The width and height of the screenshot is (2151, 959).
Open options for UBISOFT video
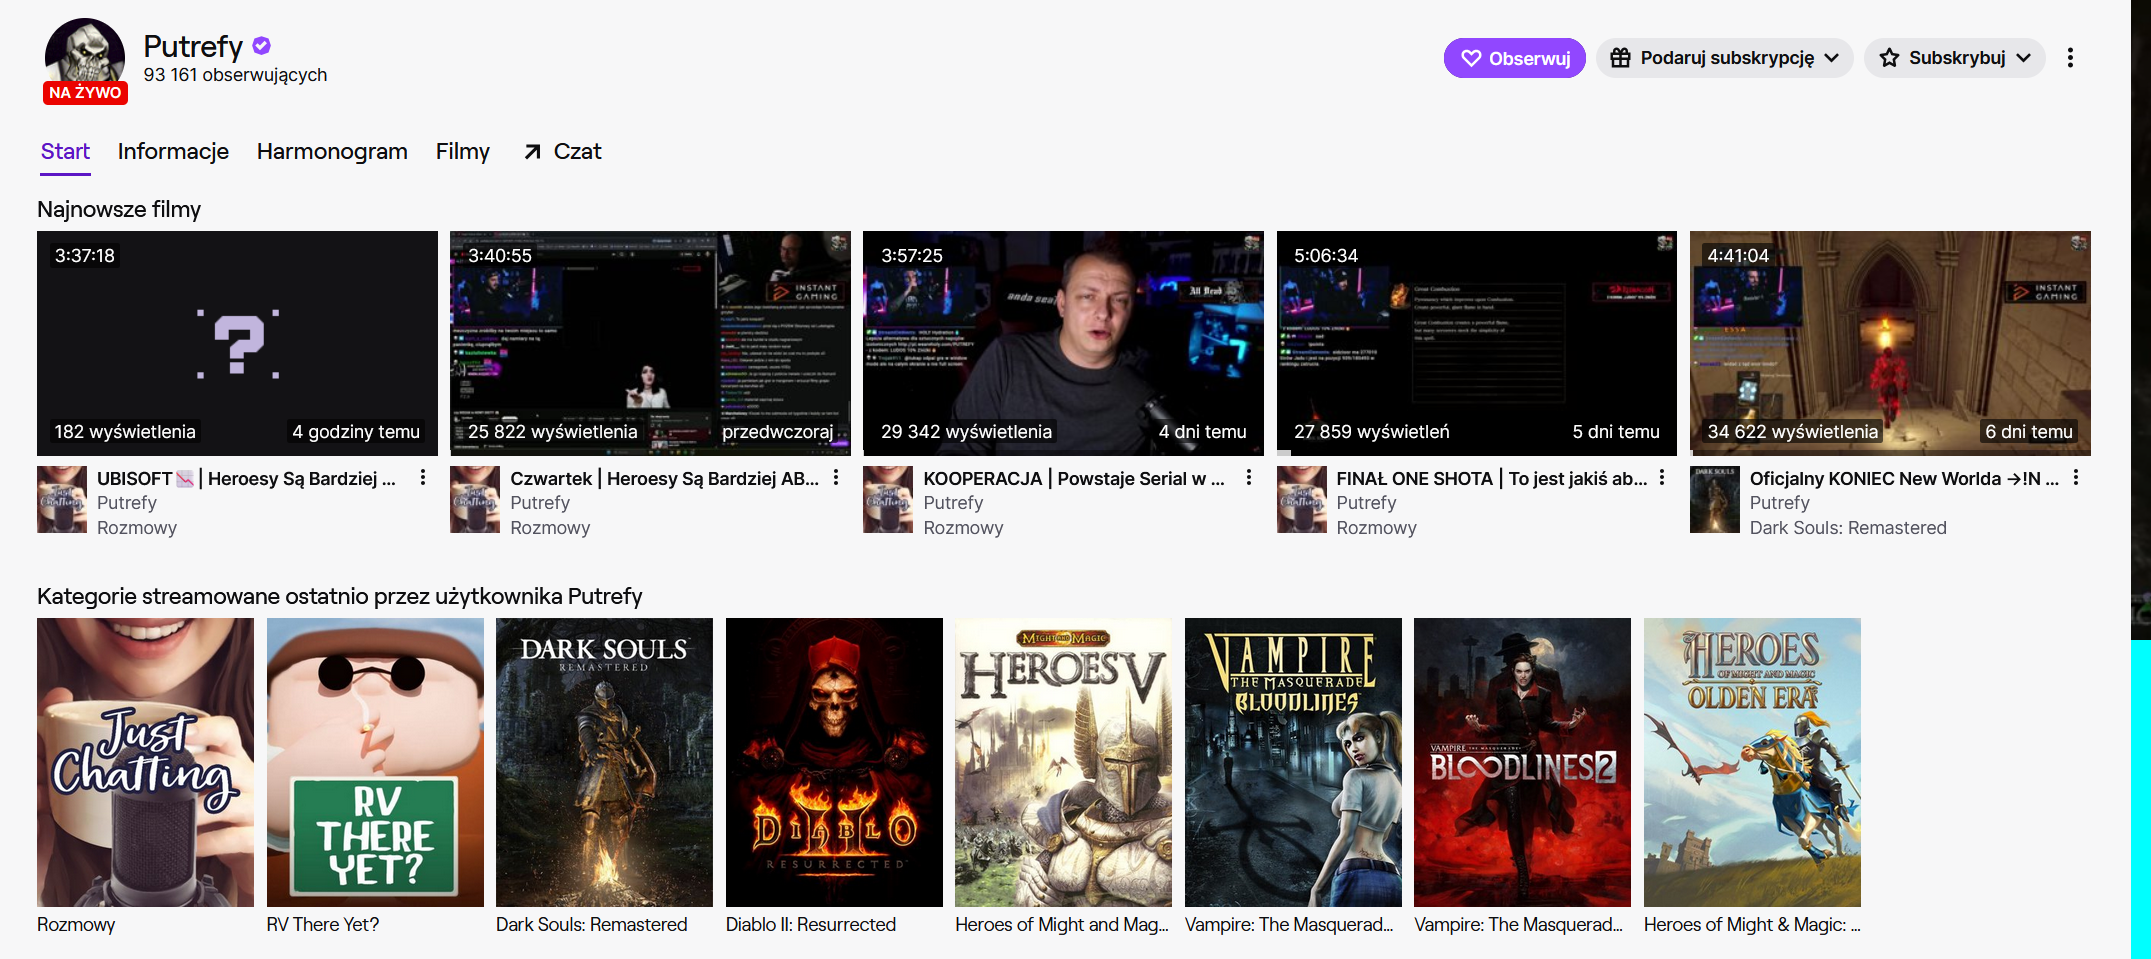tap(423, 478)
